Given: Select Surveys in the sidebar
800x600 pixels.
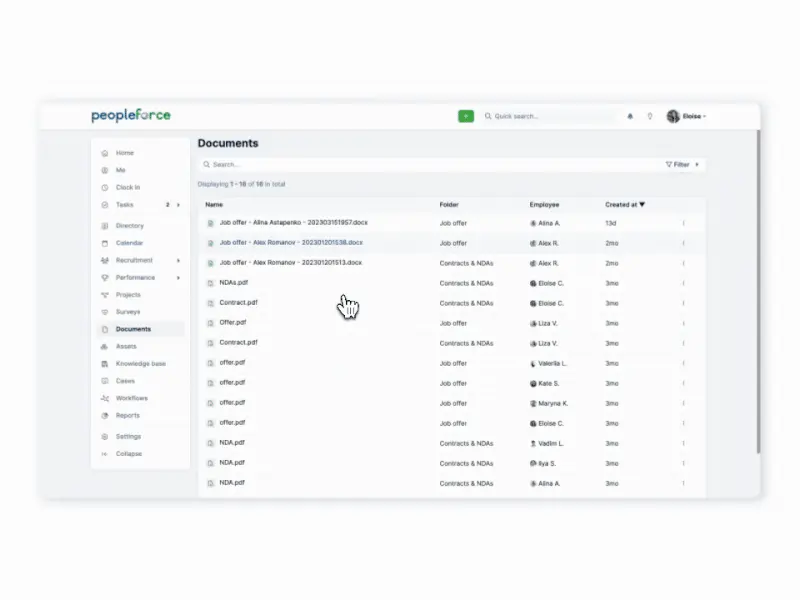Looking at the screenshot, I should click(x=128, y=312).
